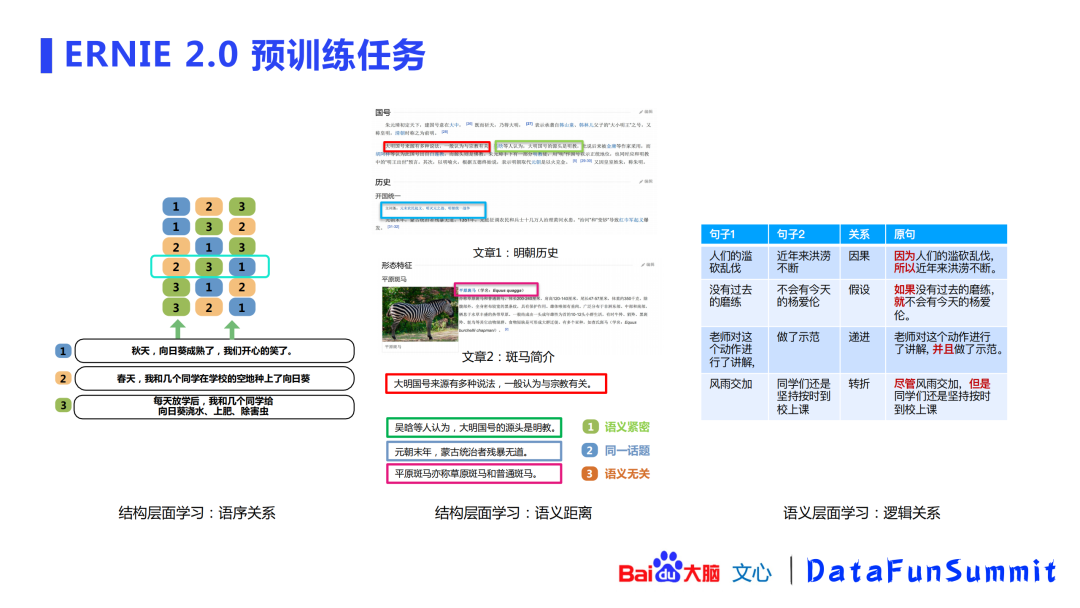Click the 原句 cell starting with 如果没有过去的磨练
The image size is (1080, 608).
(x=946, y=302)
